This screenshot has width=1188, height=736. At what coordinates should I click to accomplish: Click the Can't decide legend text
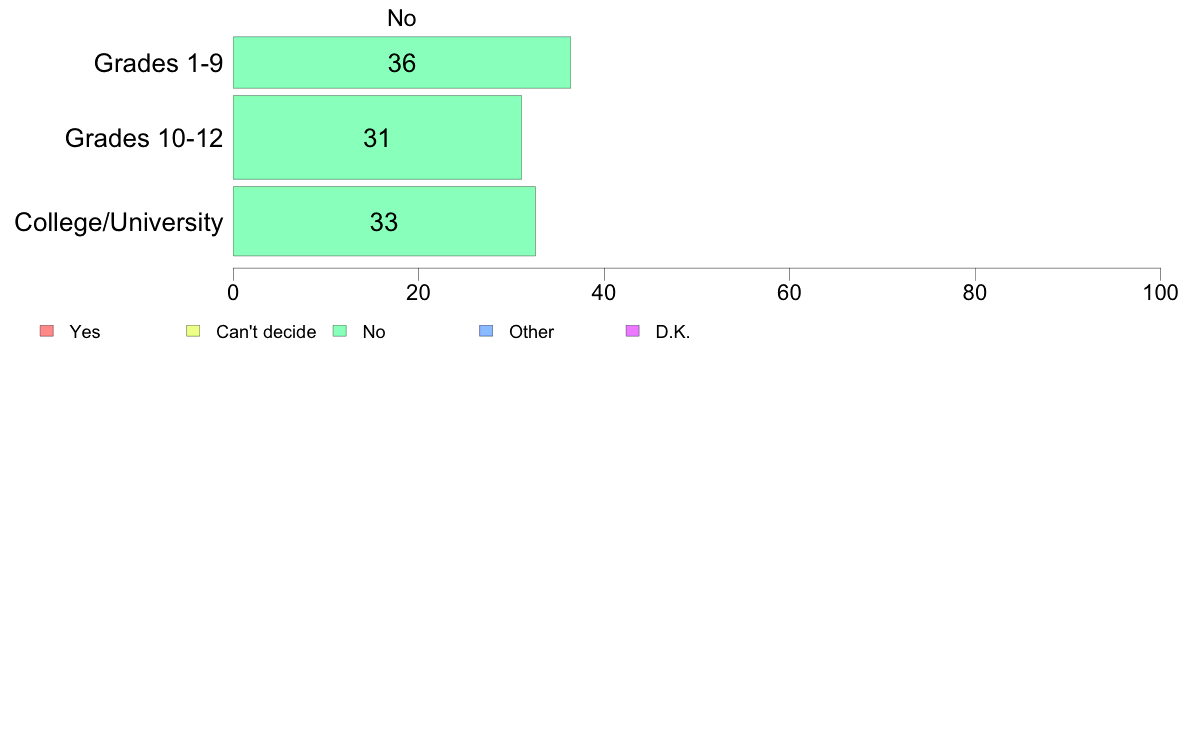pyautogui.click(x=266, y=332)
